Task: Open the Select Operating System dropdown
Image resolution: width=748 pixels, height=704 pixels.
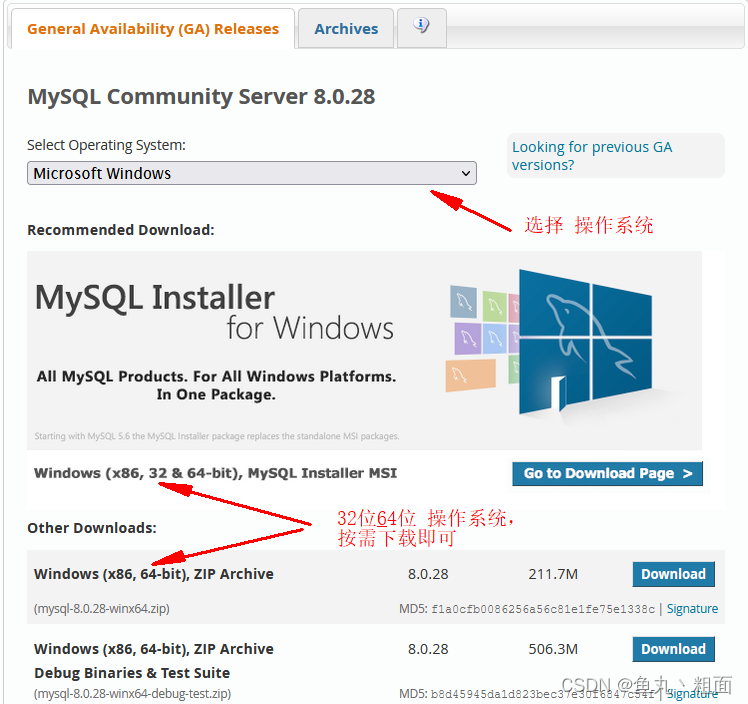Action: click(252, 173)
